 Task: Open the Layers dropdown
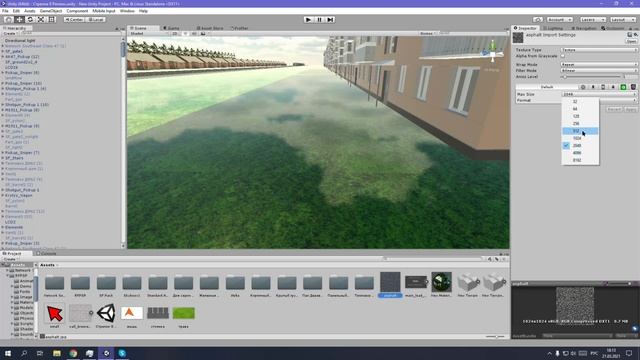tap(592, 20)
